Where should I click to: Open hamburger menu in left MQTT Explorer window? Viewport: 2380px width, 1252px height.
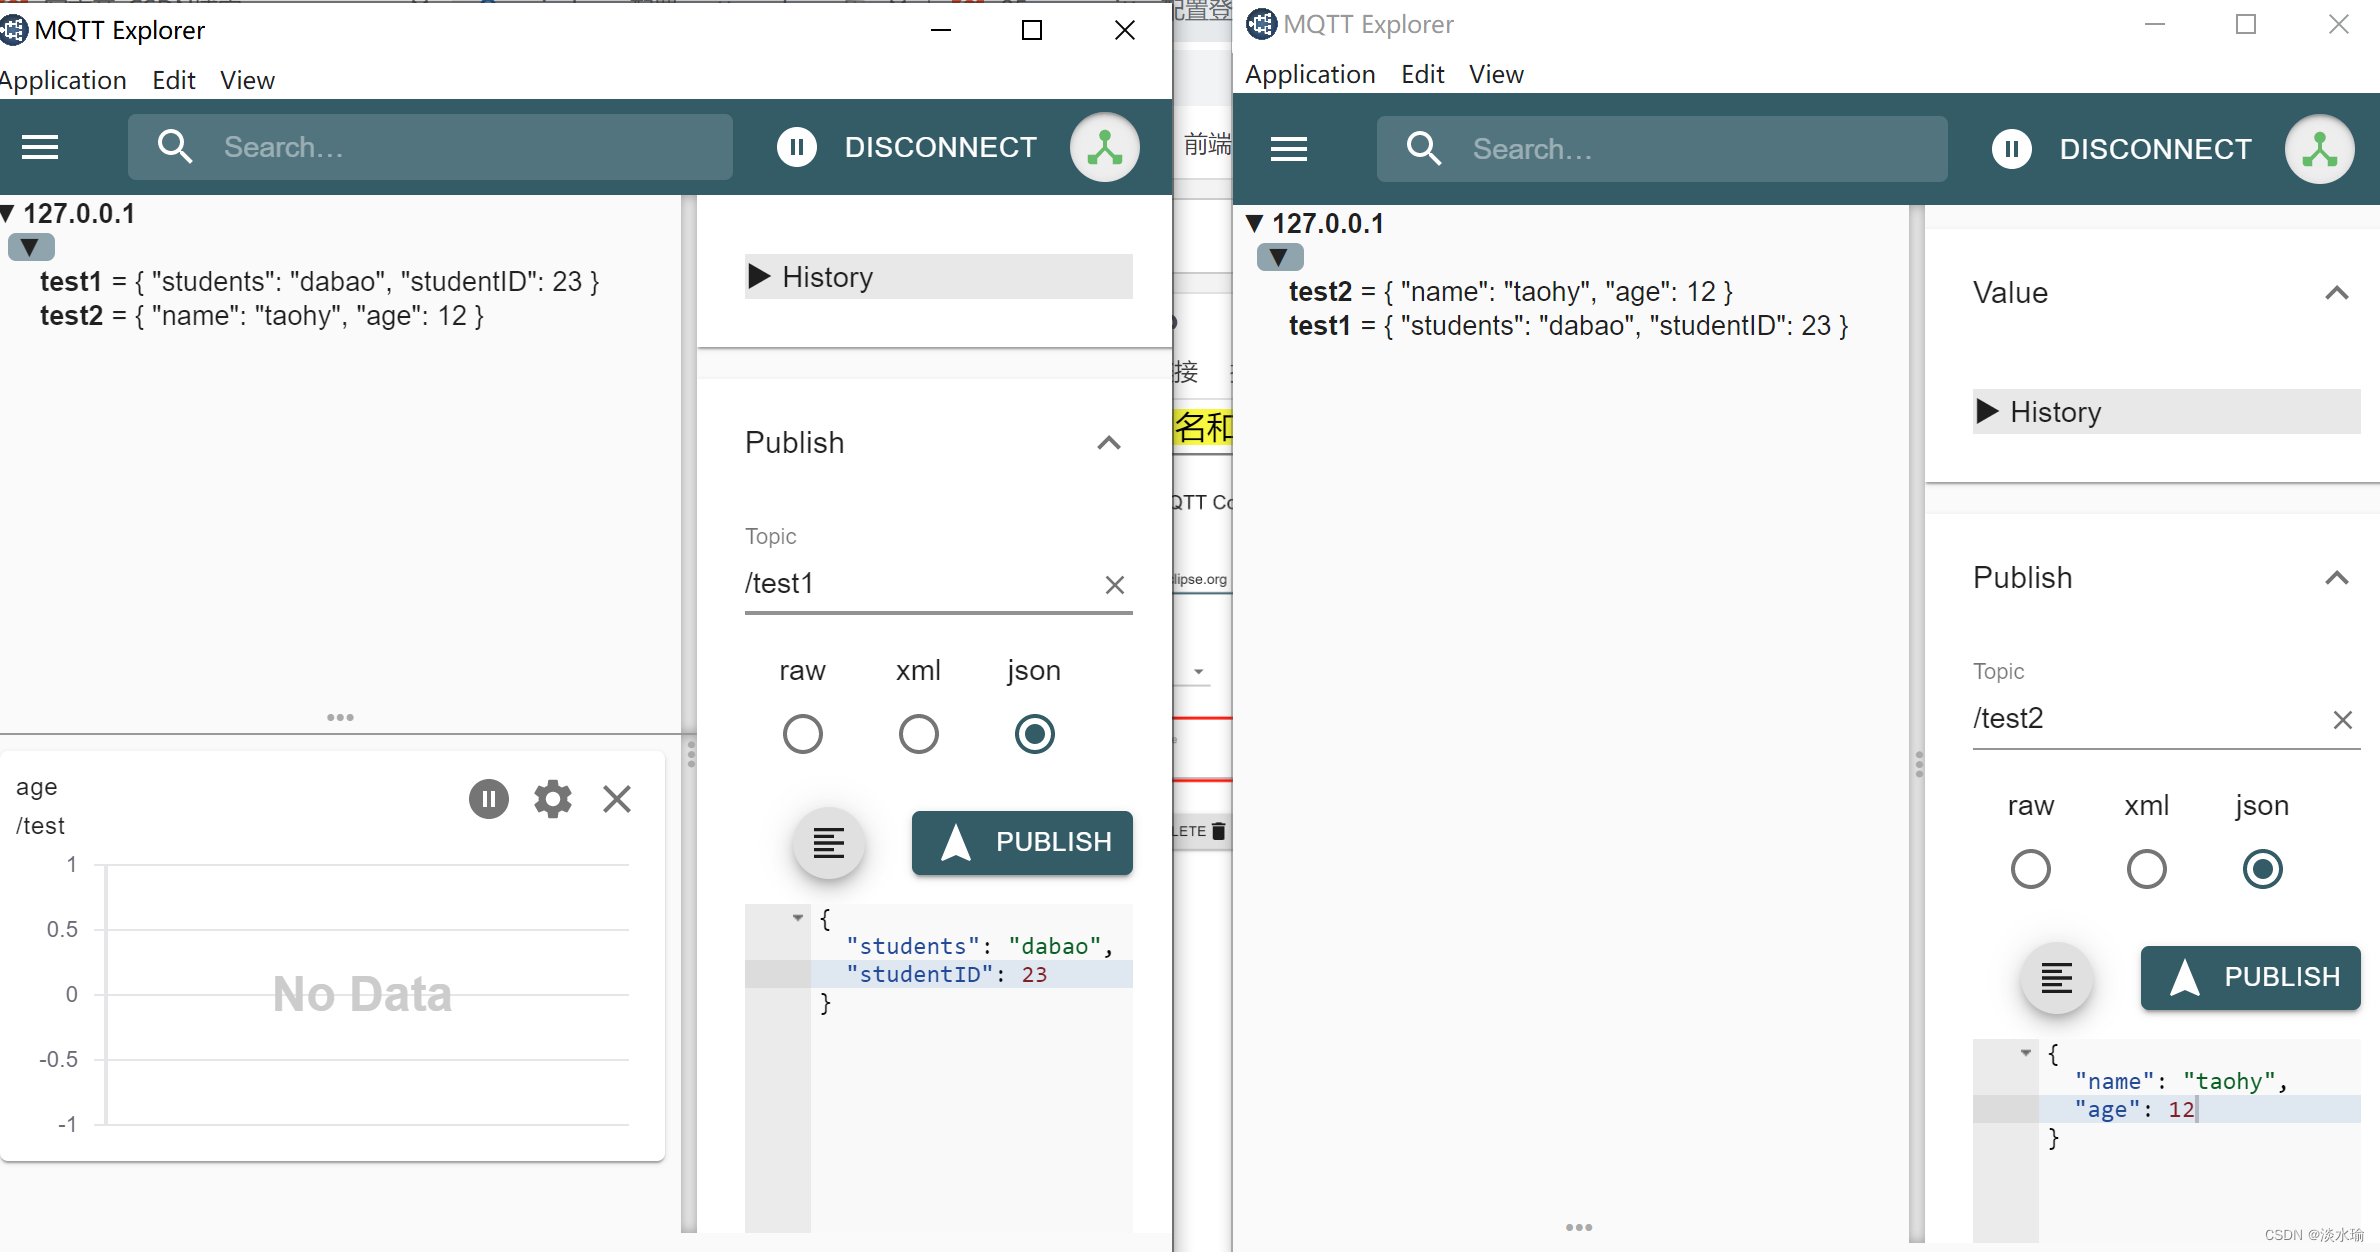[40, 148]
